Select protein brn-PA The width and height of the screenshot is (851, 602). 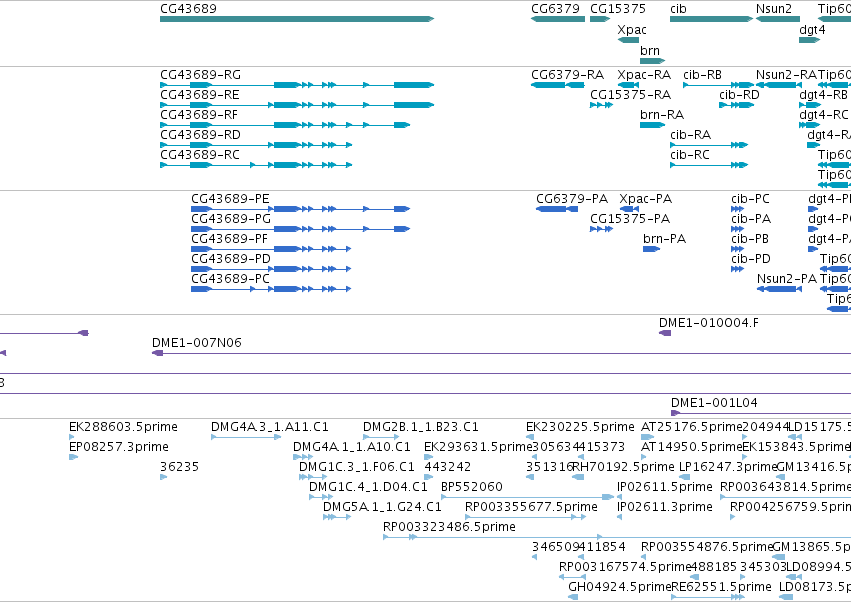651,249
